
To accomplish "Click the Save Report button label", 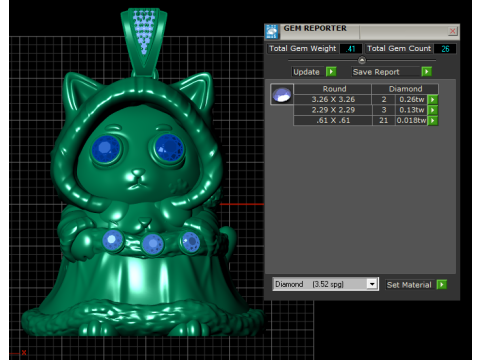I will [x=376, y=72].
